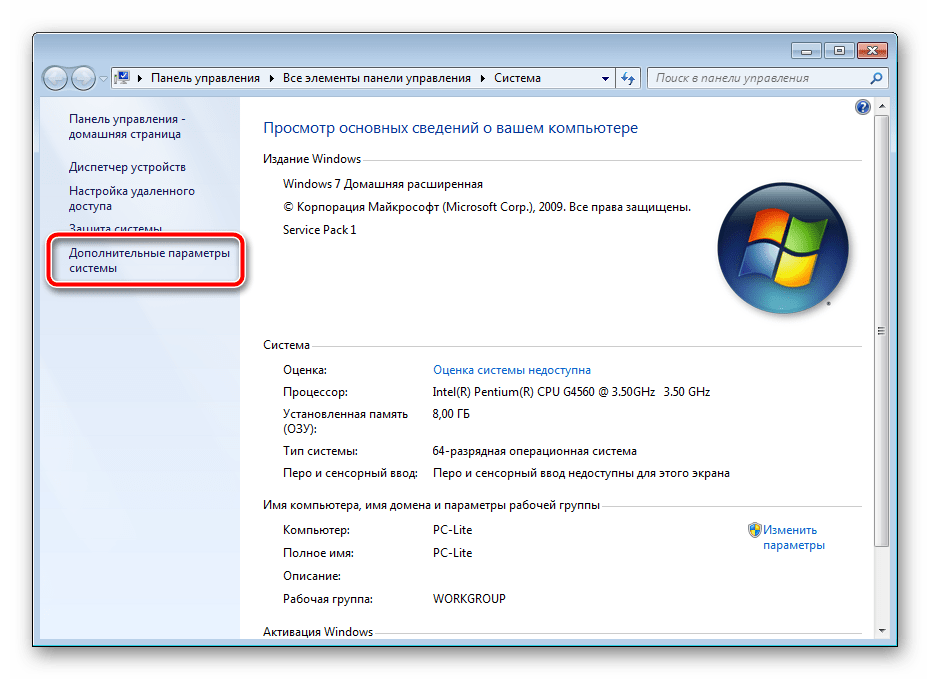Open address bar history dropdown arrow

tap(605, 78)
